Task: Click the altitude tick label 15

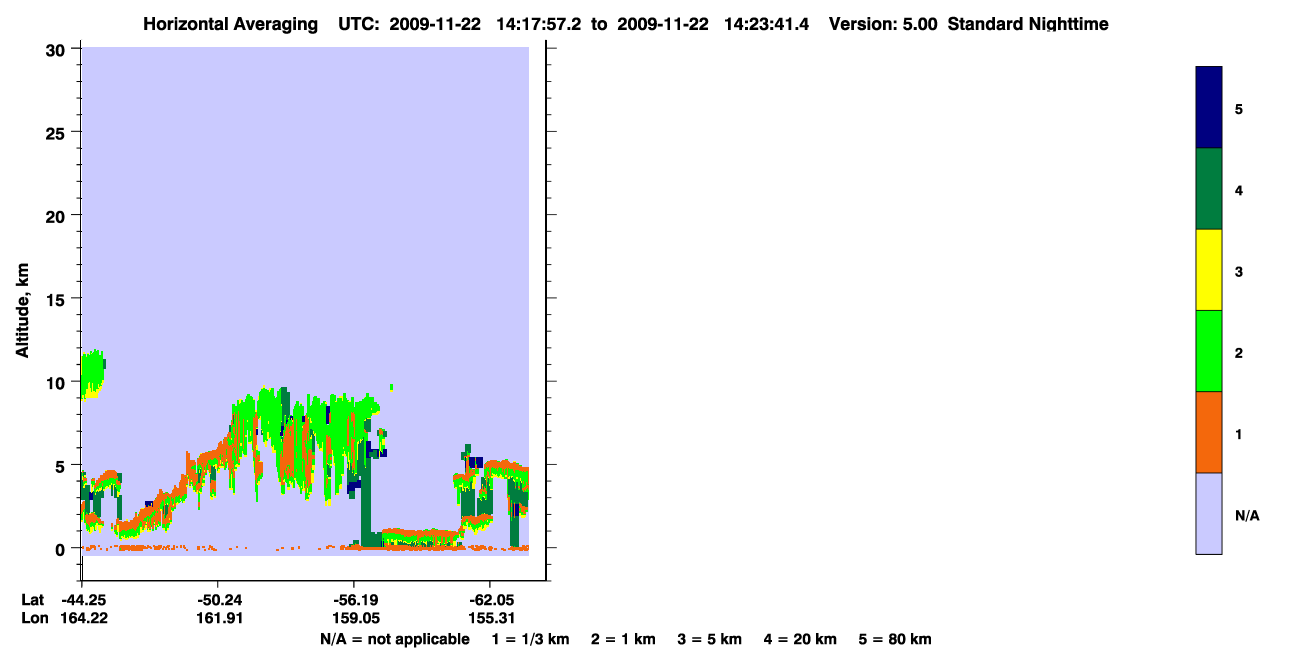Action: (58, 299)
